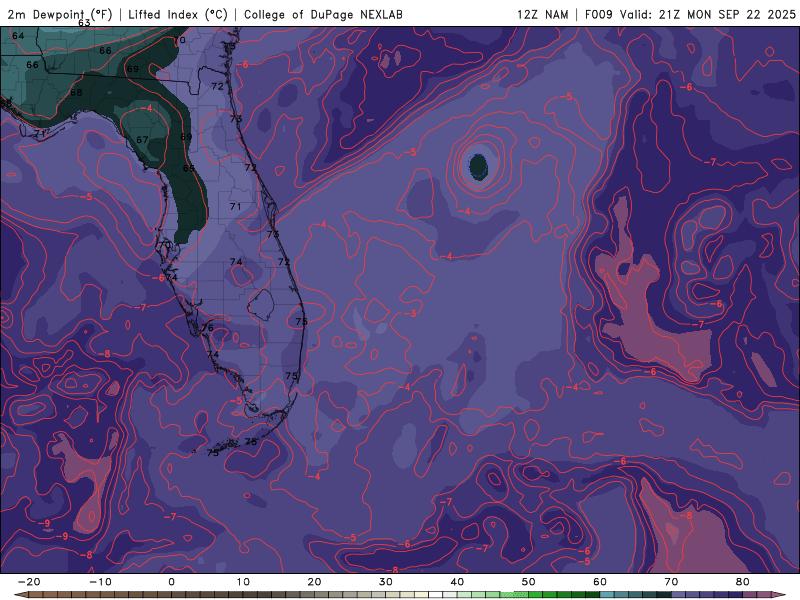Viewport: 800px width, 600px height.
Task: Click the "64" dewpoint value at the map's top-left
Action: 18,36
